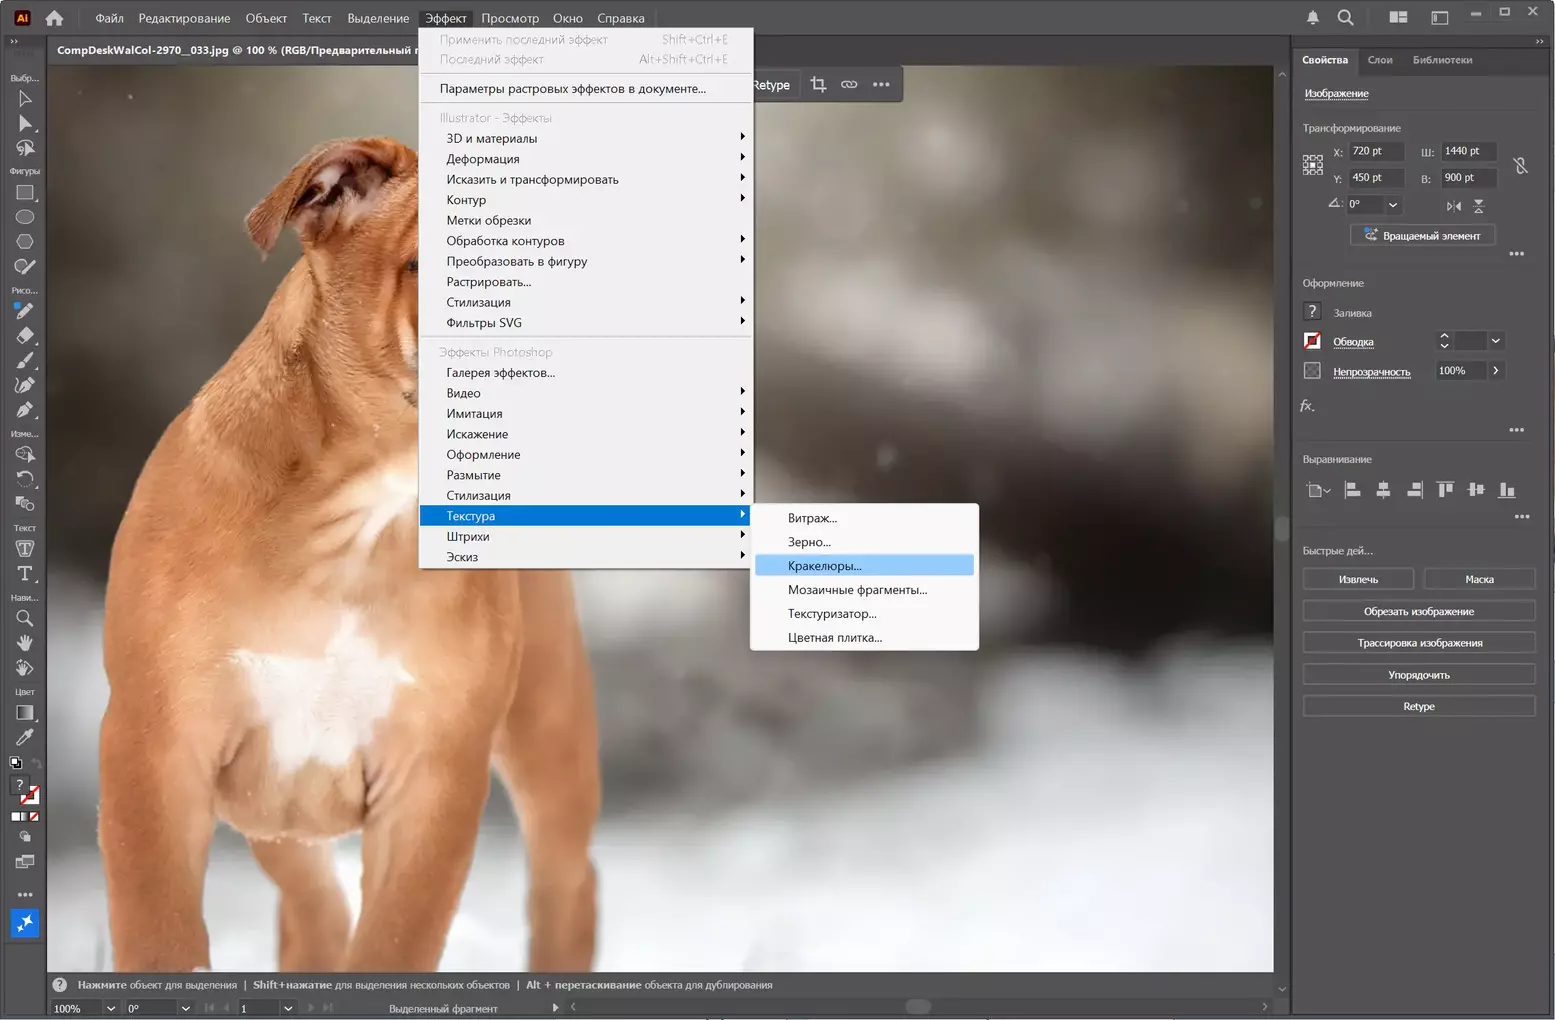Screen dimensions: 1555x1020
Task: Select the Direct Selection tool
Action: pyautogui.click(x=25, y=124)
